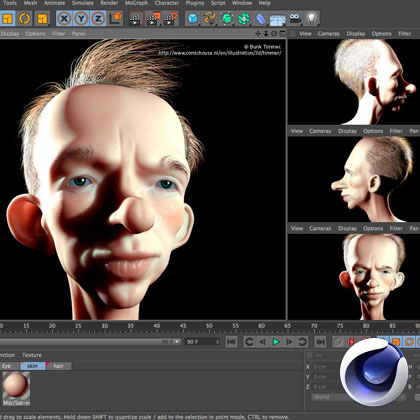The image size is (420, 420).
Task: Click the record active objects button
Action: [338, 342]
